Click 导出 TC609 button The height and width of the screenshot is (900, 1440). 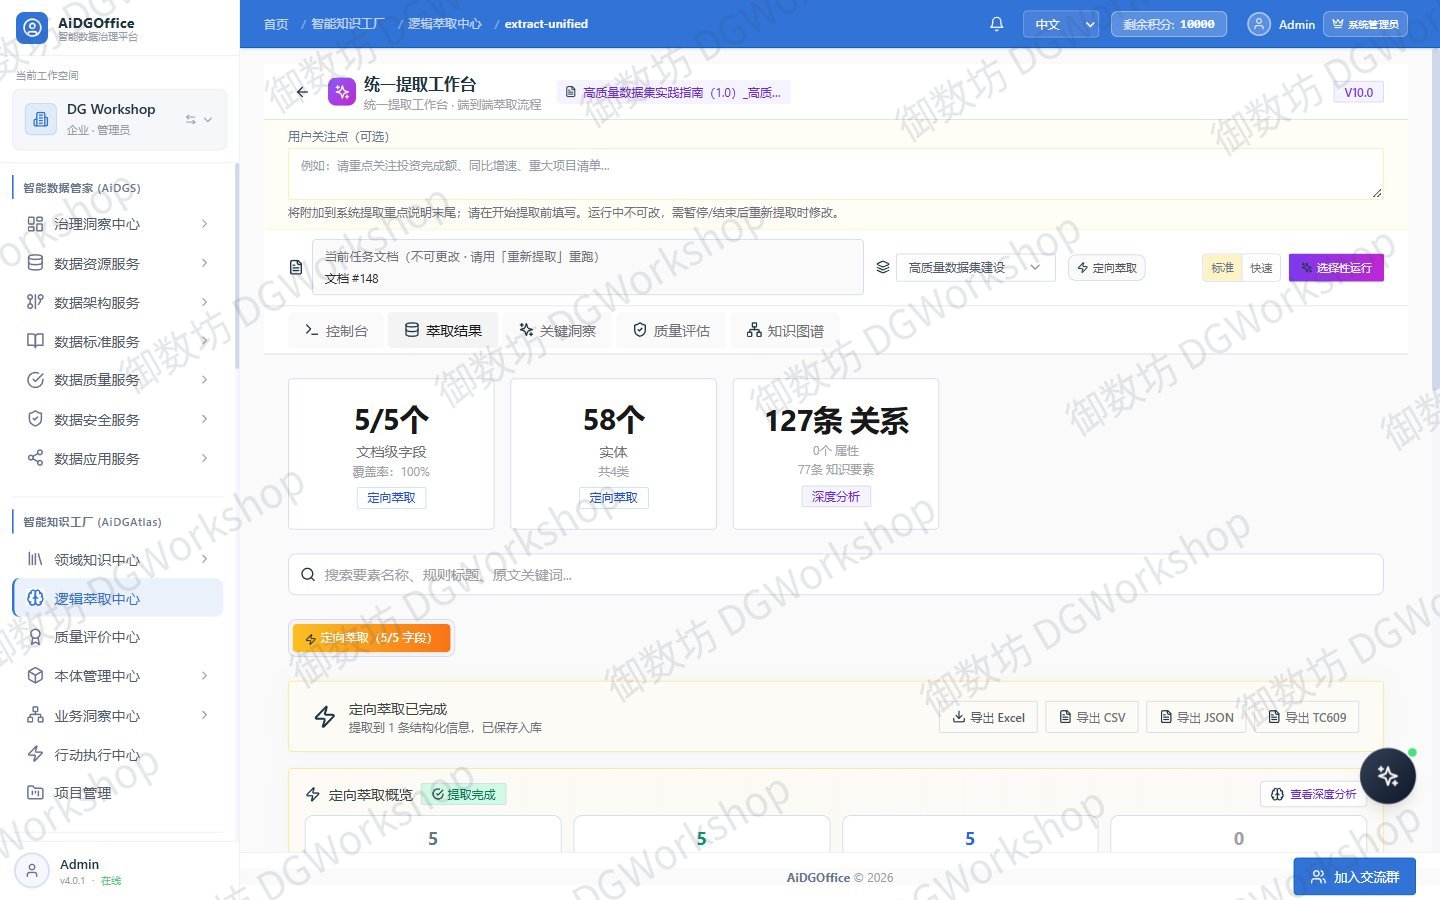pos(1307,717)
